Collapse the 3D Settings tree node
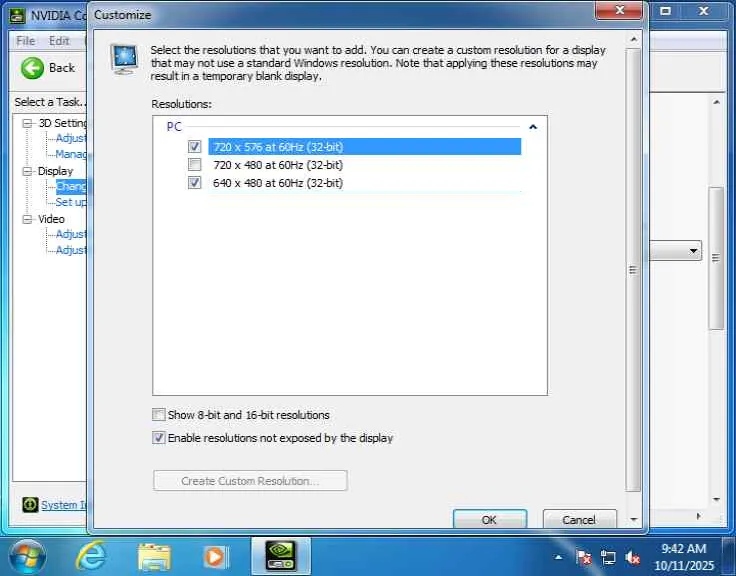Image resolution: width=736 pixels, height=576 pixels. point(28,123)
